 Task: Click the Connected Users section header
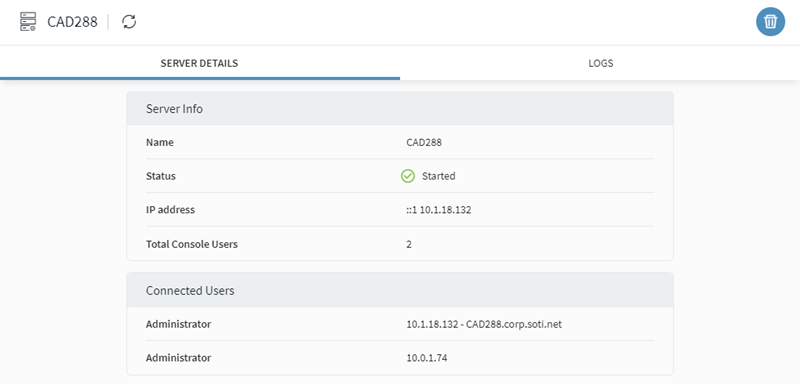[x=399, y=290]
